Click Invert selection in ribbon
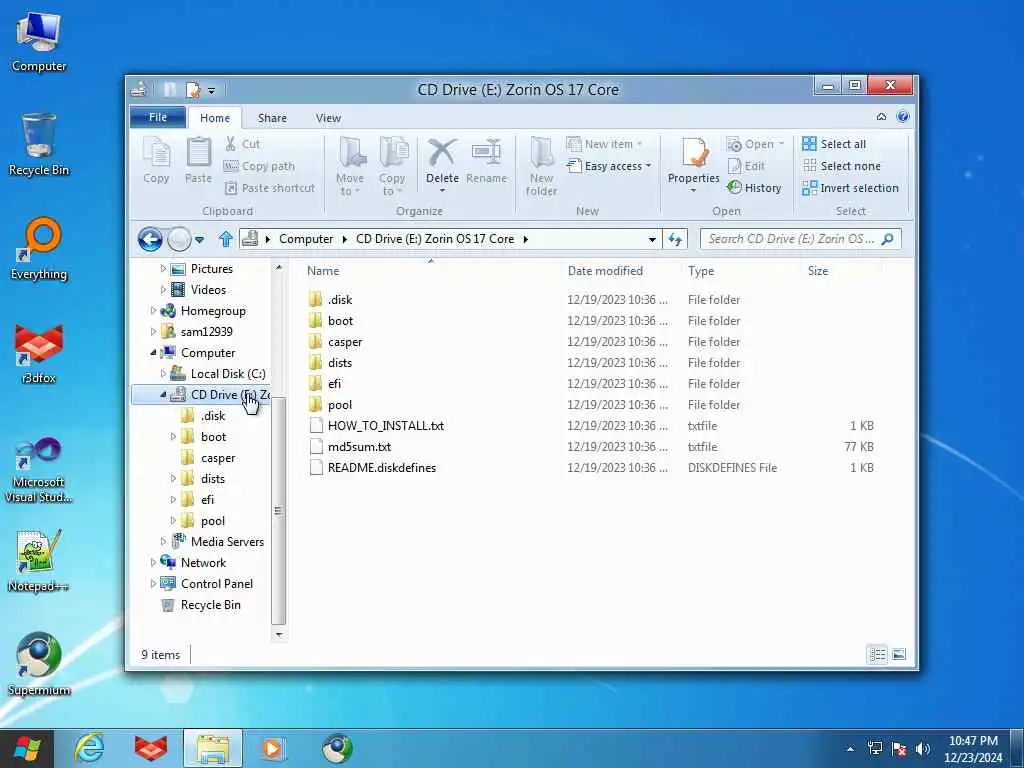The image size is (1024, 768). pos(850,188)
